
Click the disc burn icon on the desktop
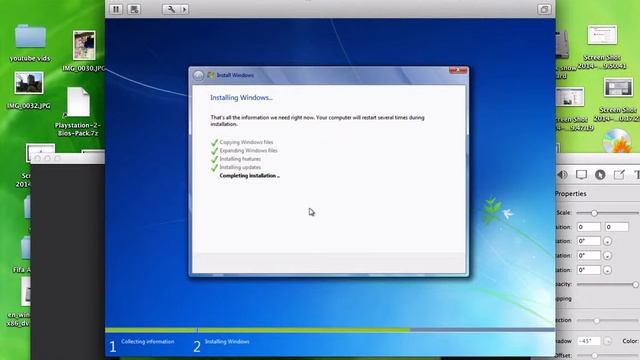point(617,141)
